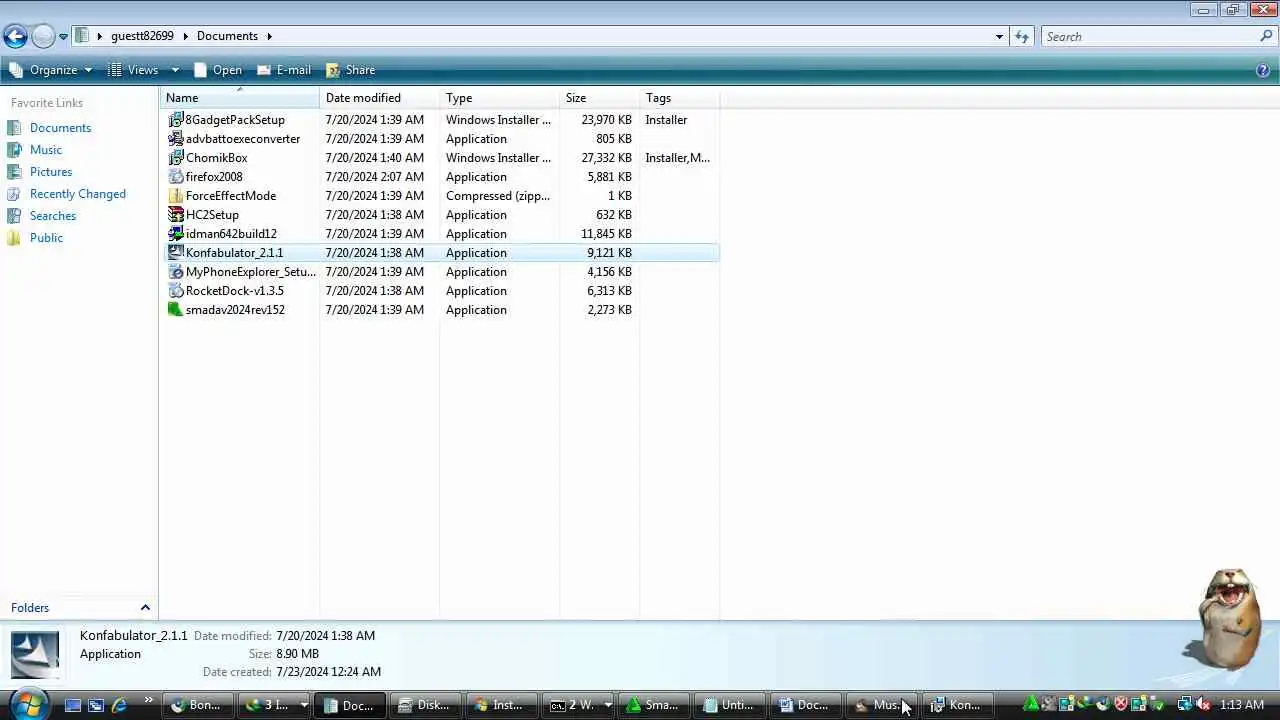Switch to Sma... taskbar button

(x=654, y=705)
